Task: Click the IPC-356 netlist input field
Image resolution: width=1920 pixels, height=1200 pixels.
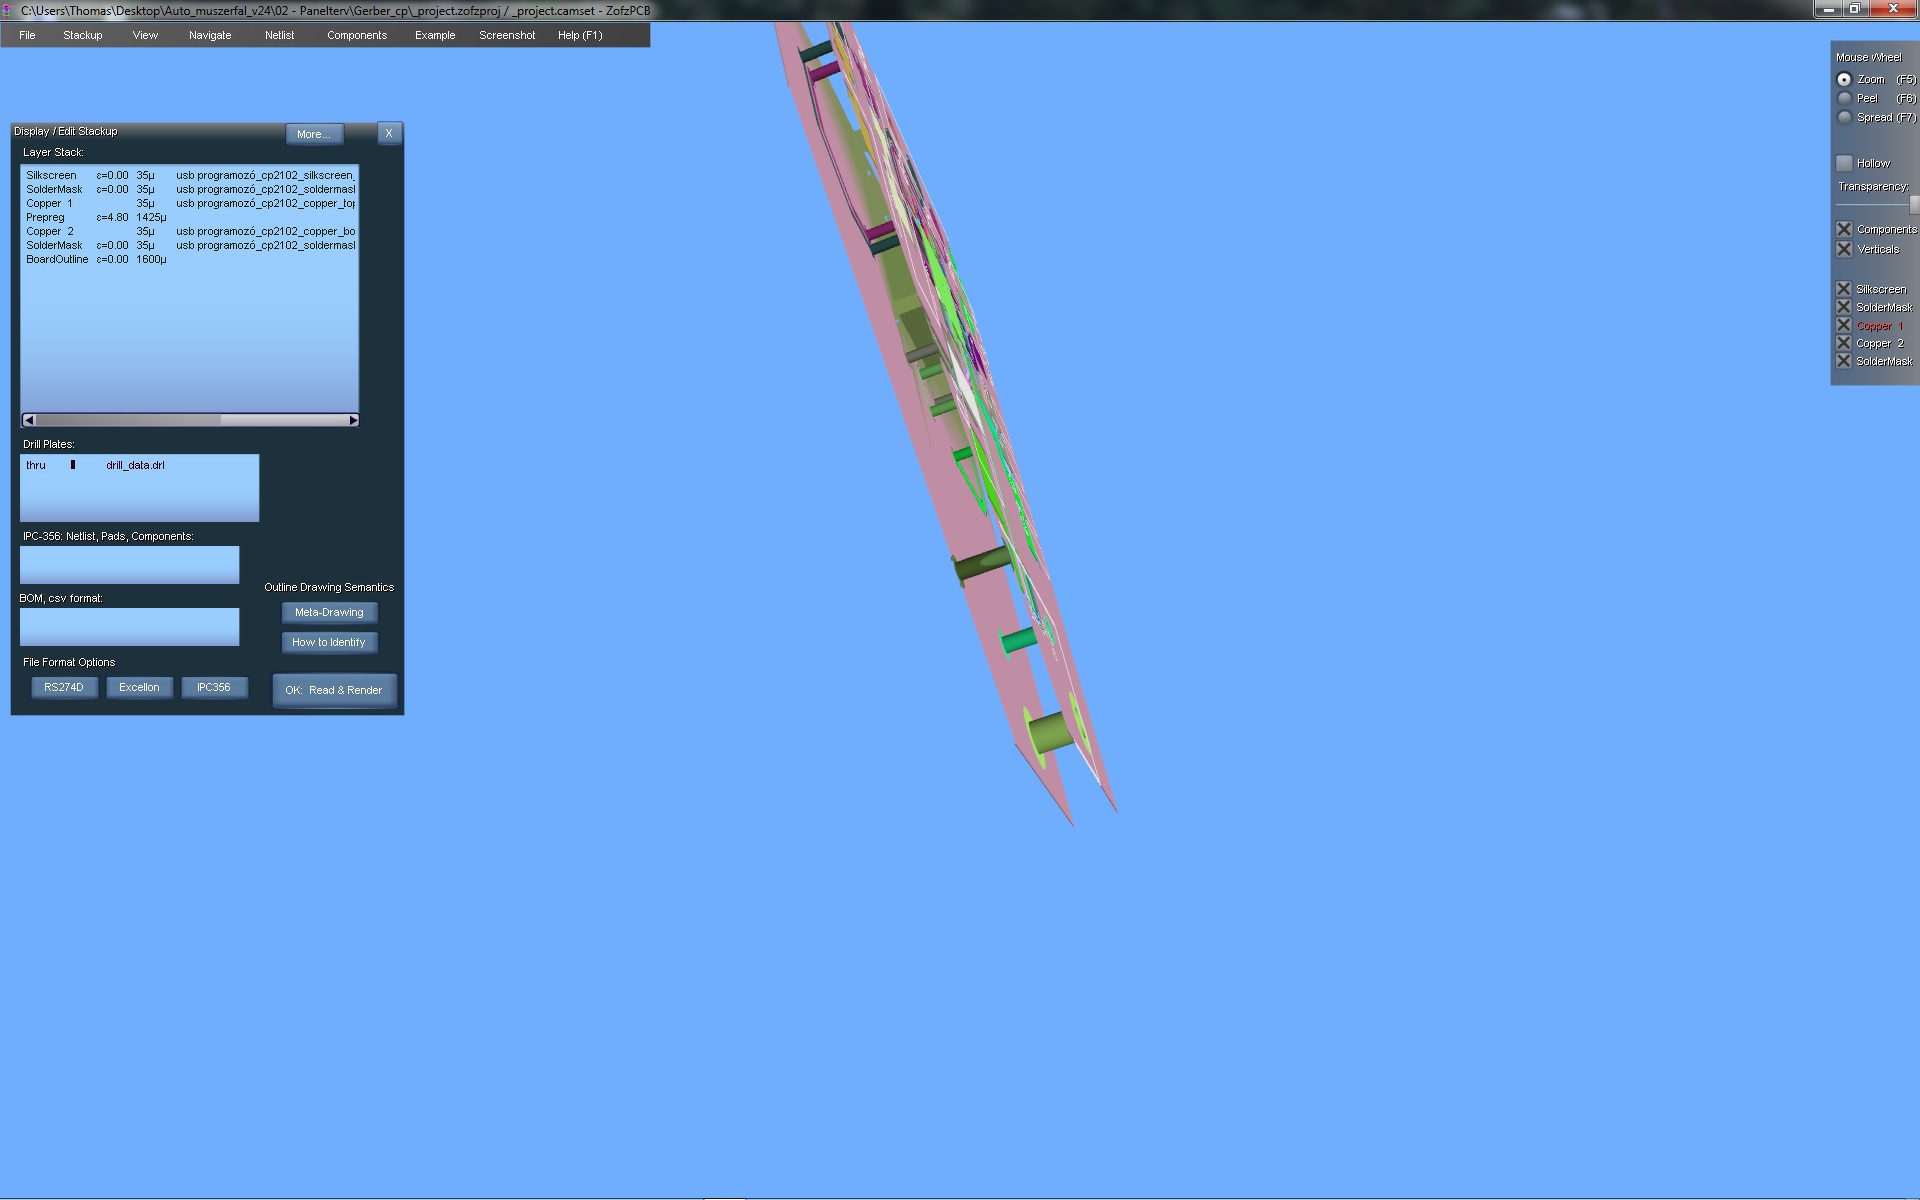Action: coord(130,565)
